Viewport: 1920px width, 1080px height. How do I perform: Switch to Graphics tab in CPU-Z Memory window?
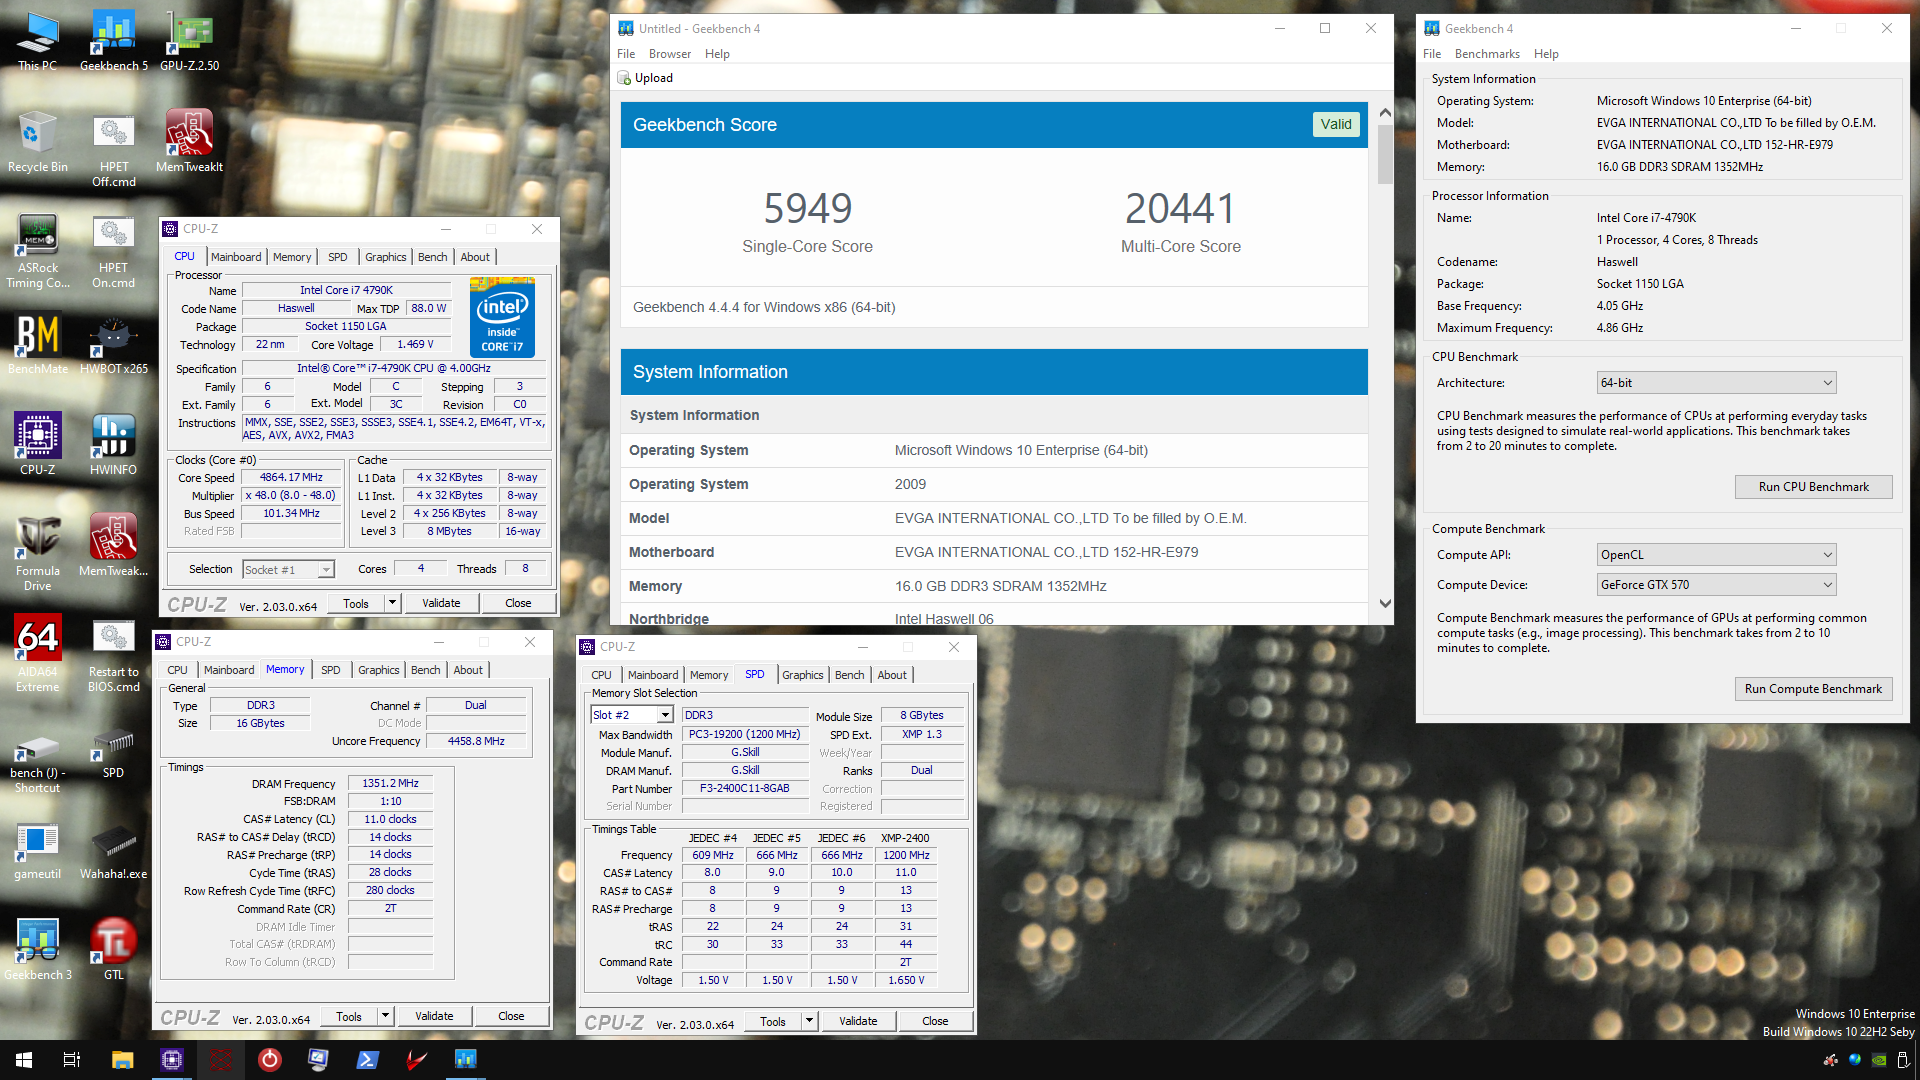click(x=379, y=670)
